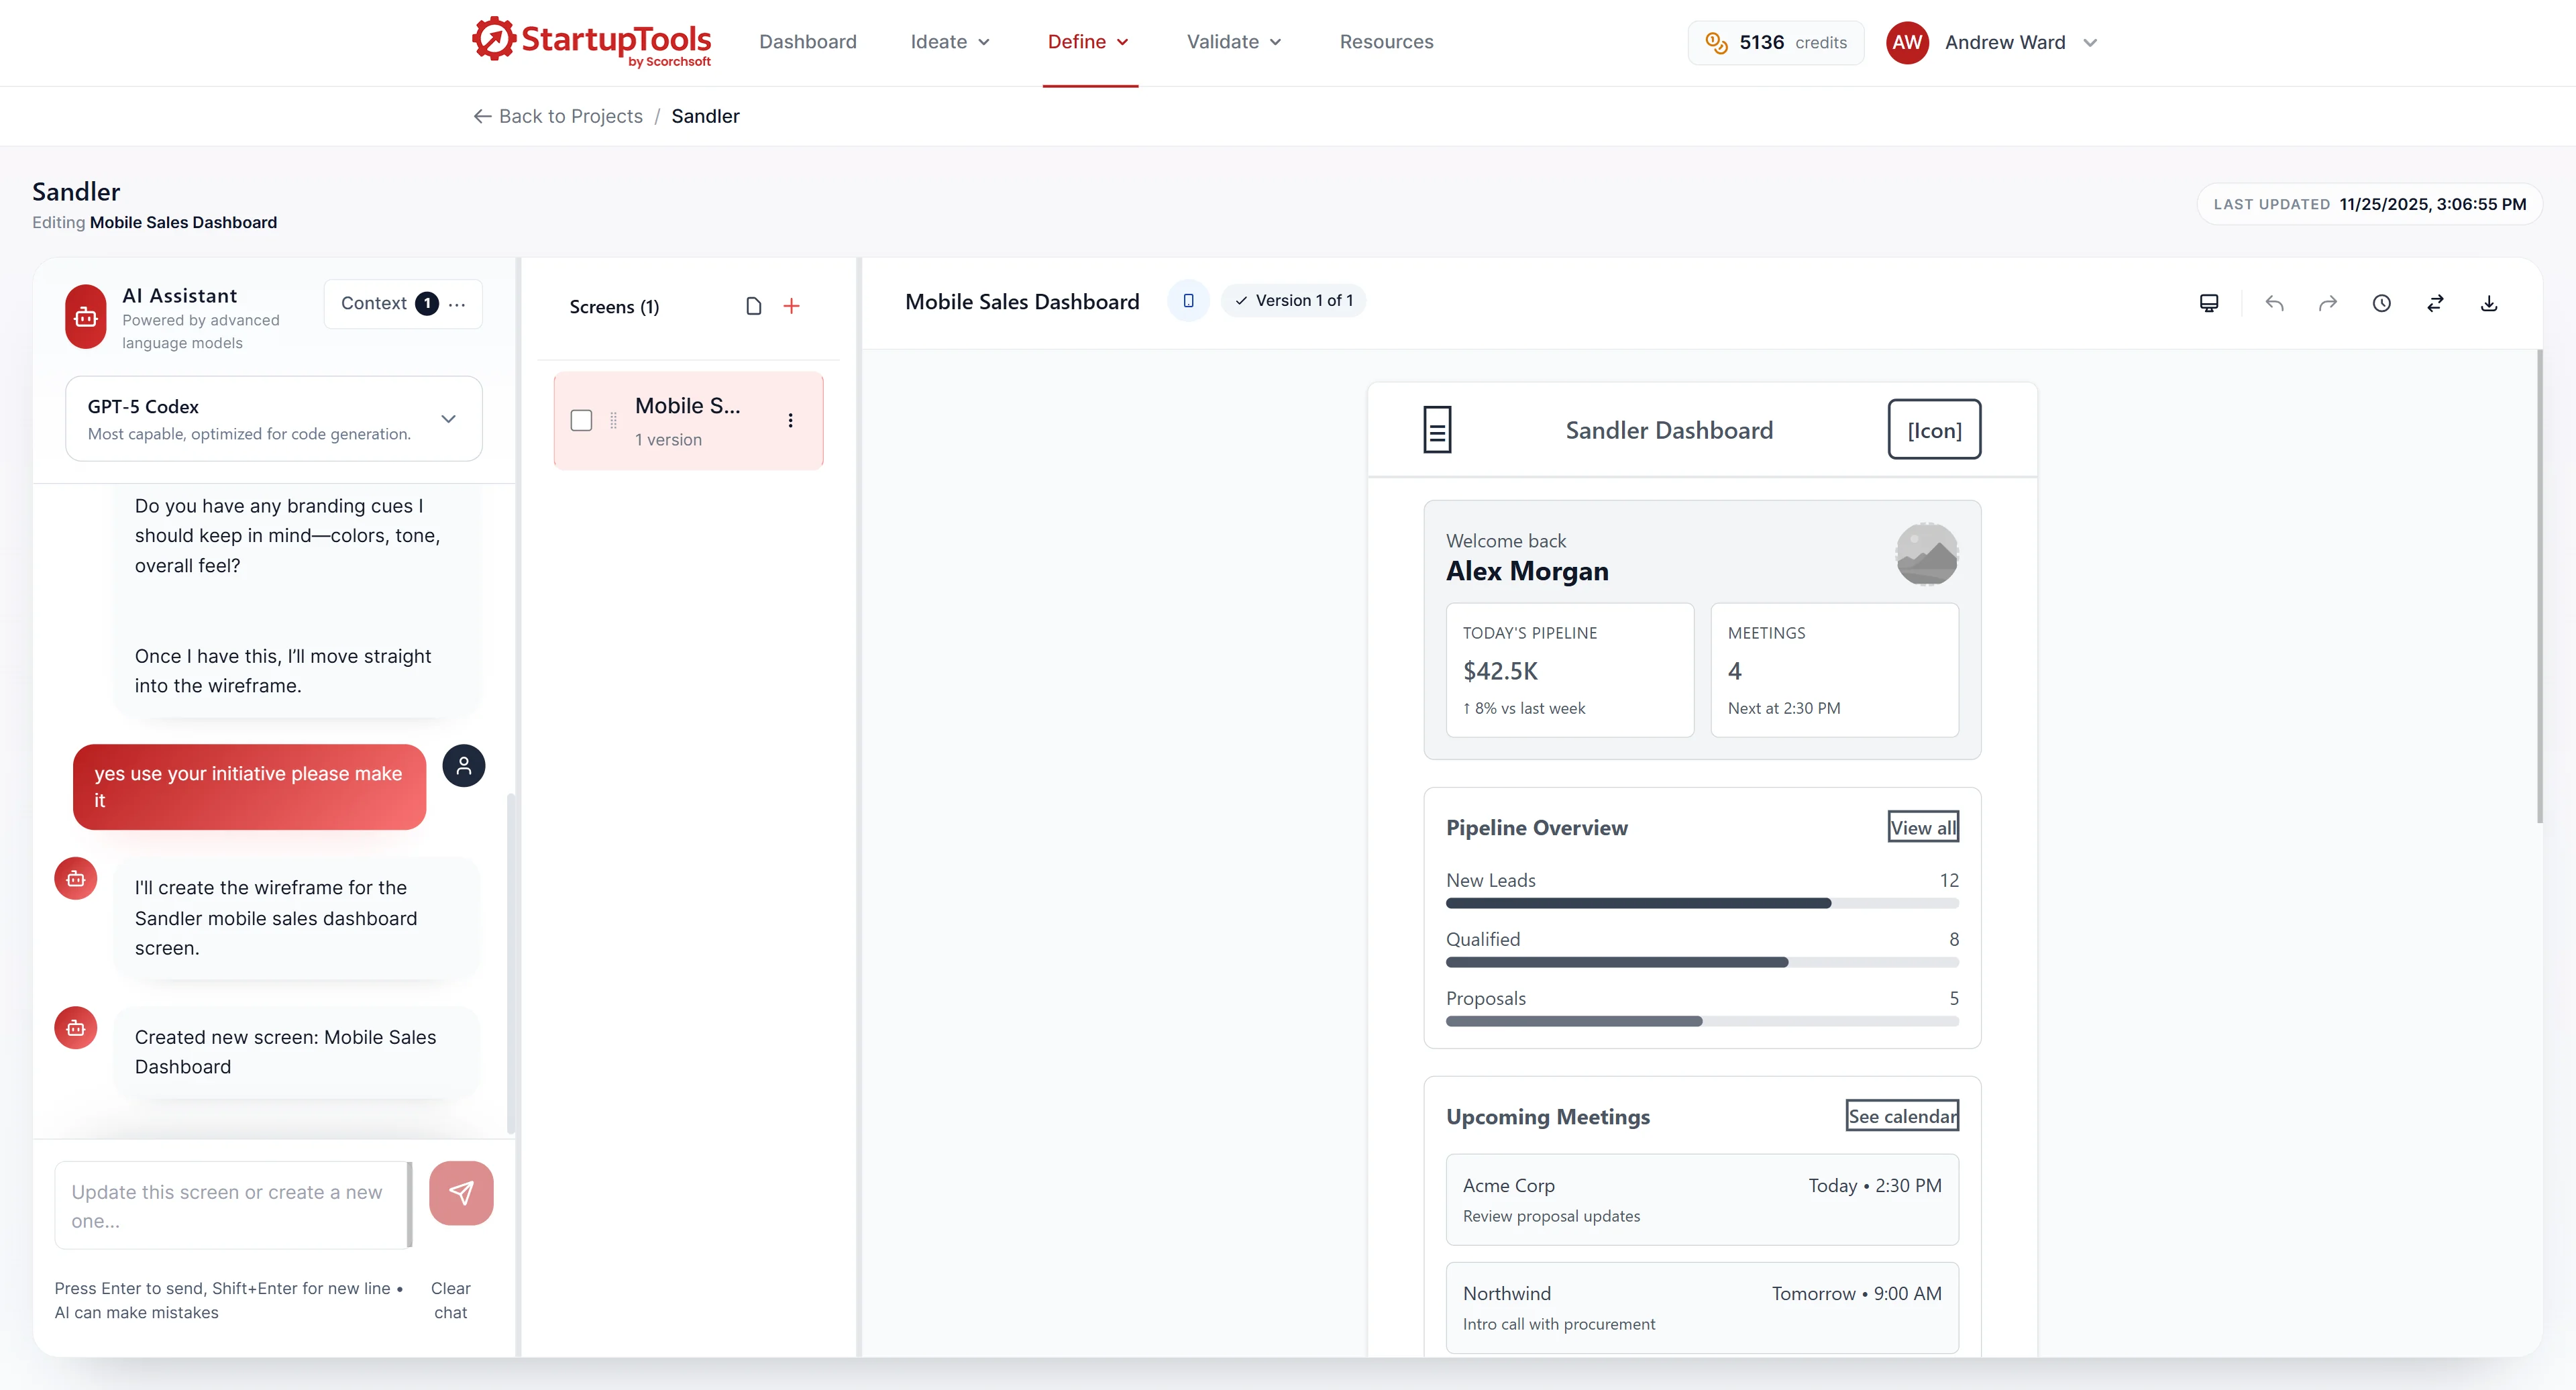This screenshot has width=2576, height=1390.
Task: Open the credits coin indicator
Action: 1775,42
